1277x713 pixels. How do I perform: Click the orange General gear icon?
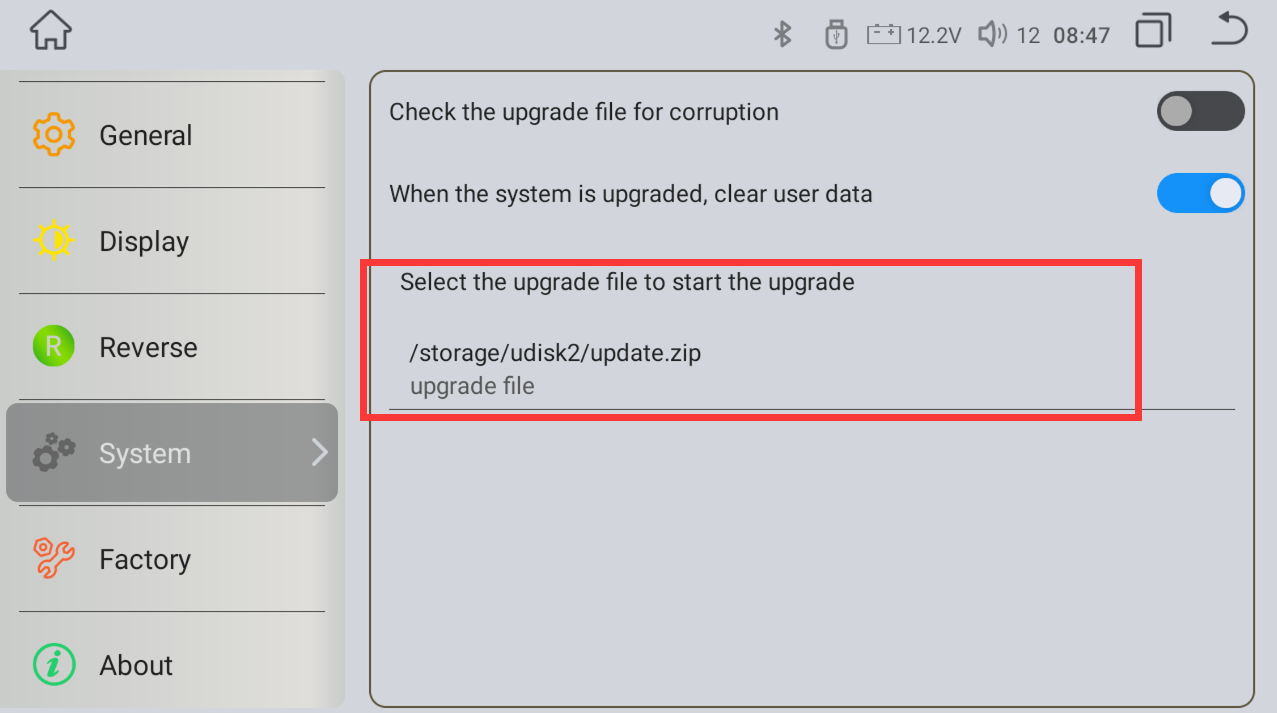click(54, 135)
